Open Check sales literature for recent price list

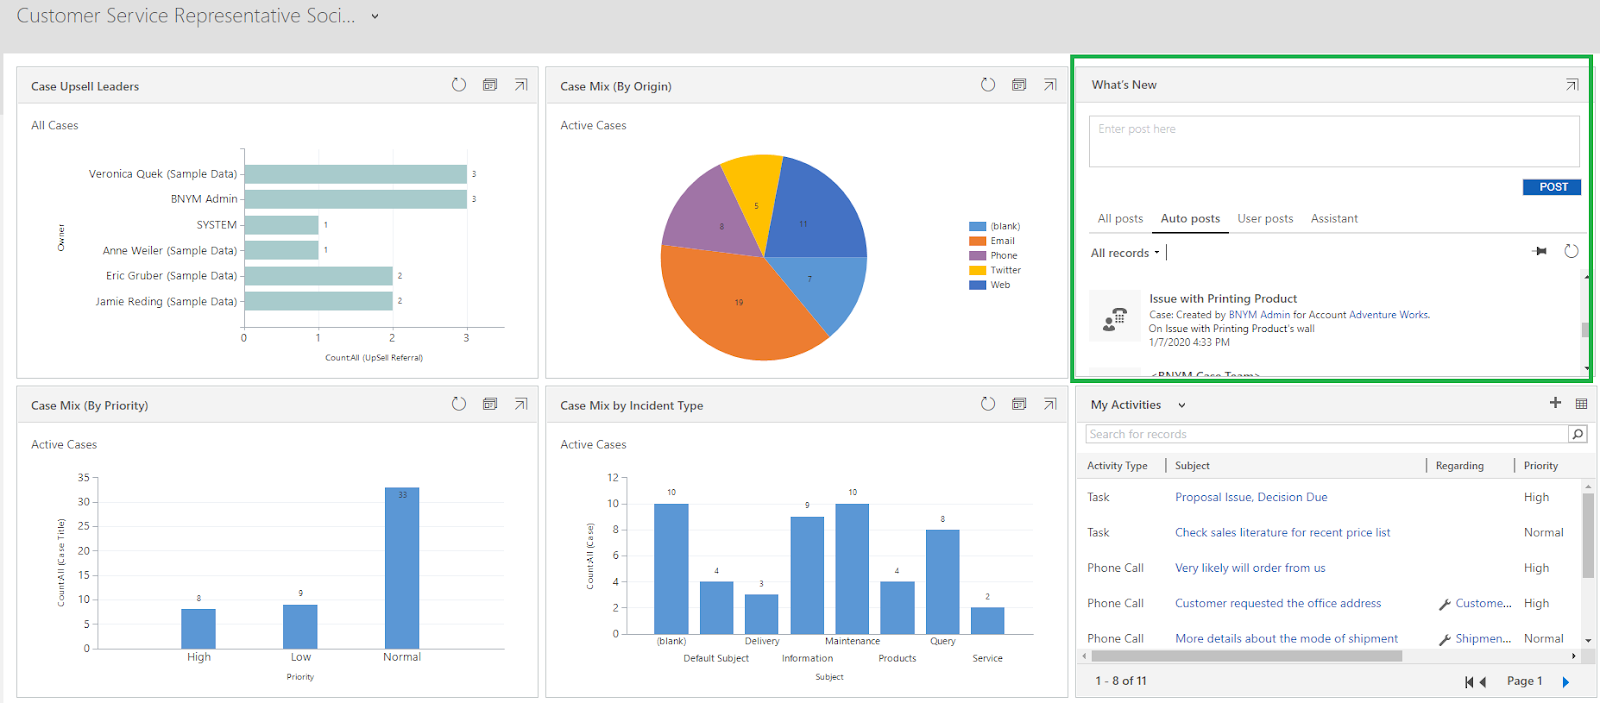tap(1282, 532)
